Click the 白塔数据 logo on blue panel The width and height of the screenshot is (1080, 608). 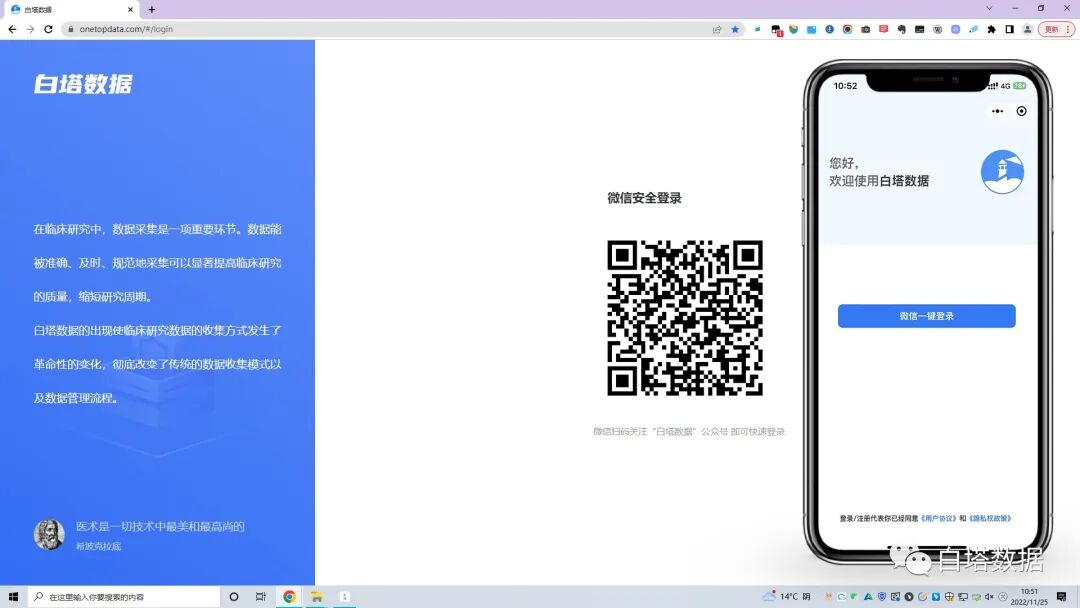(83, 84)
